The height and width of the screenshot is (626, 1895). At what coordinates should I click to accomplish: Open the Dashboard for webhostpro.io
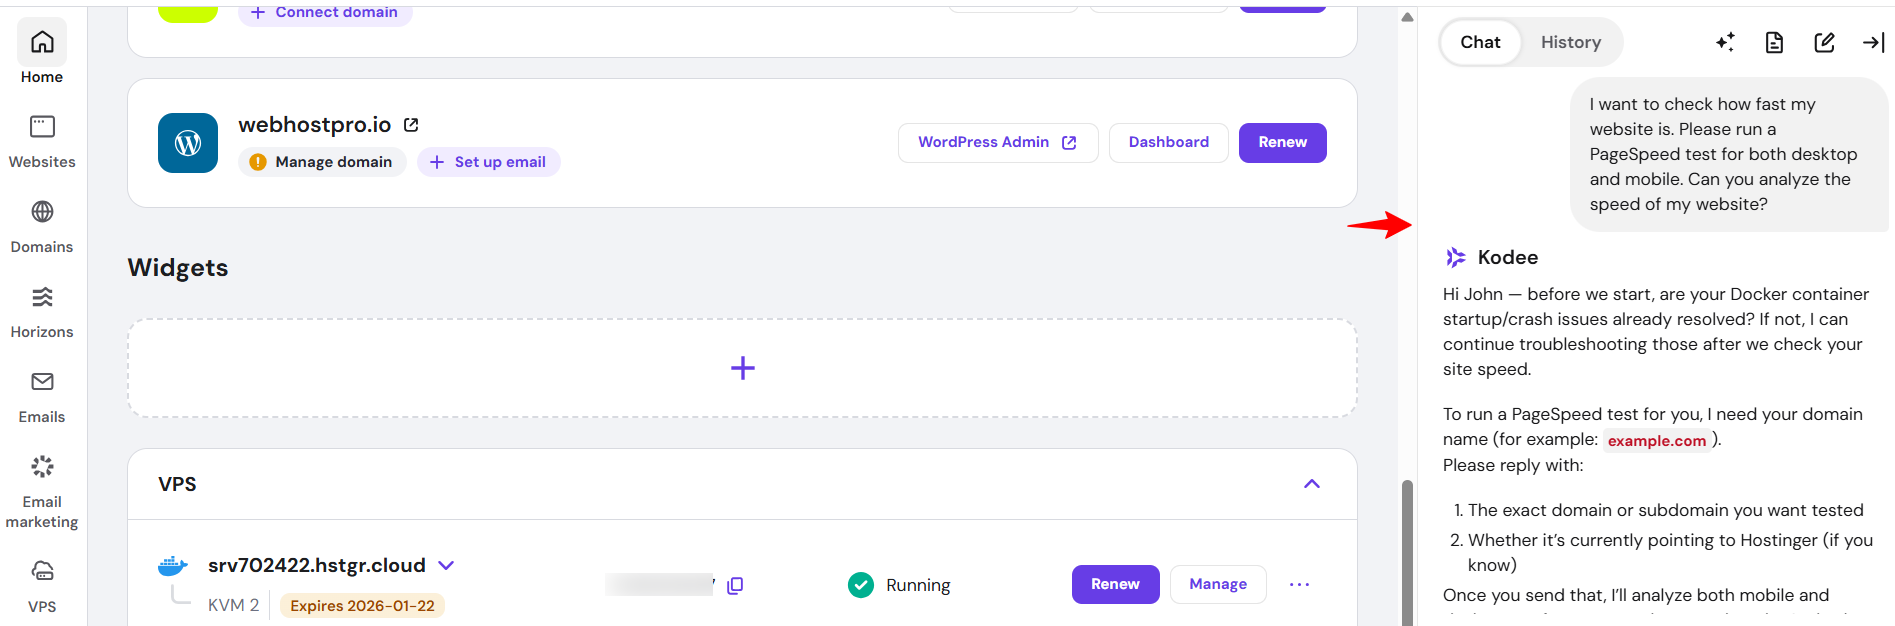1168,143
